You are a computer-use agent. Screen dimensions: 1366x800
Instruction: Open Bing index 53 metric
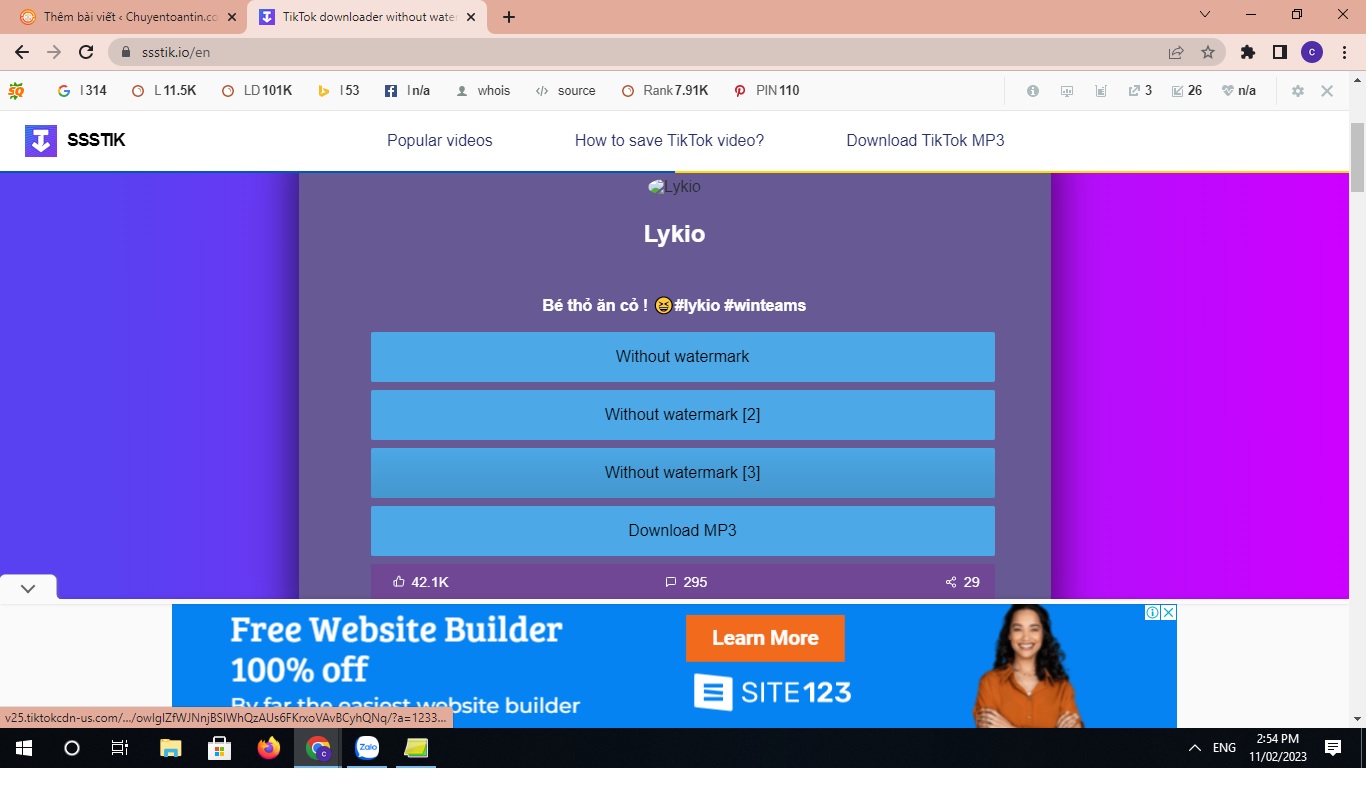point(339,91)
